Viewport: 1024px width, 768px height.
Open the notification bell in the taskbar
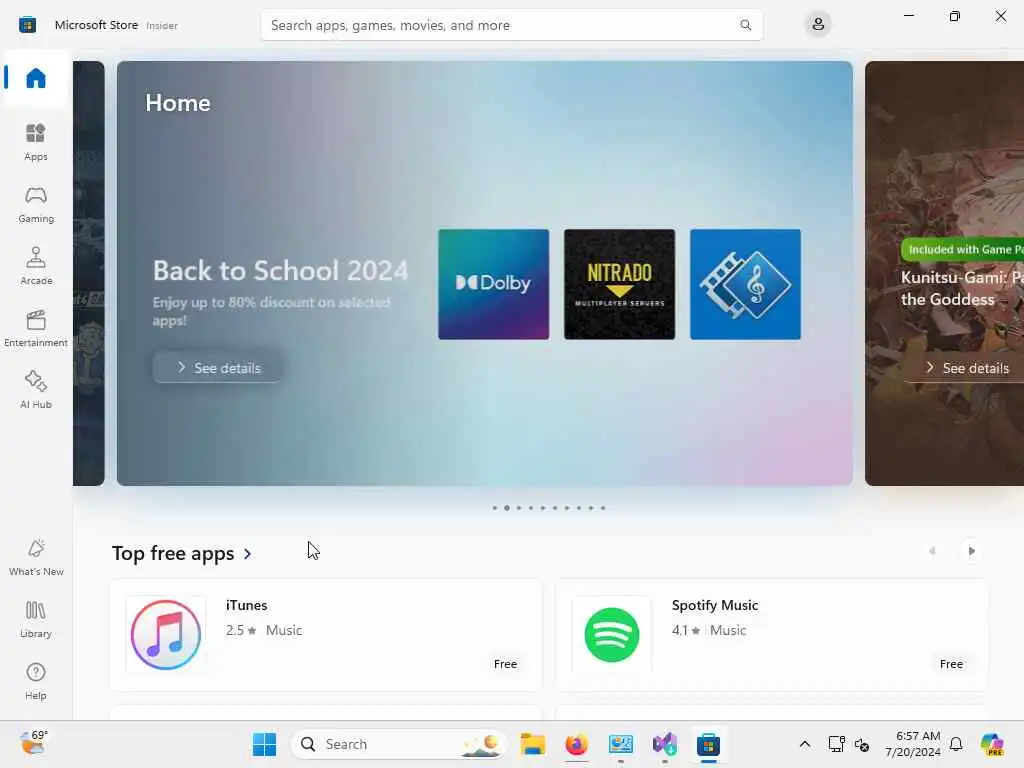pos(955,744)
